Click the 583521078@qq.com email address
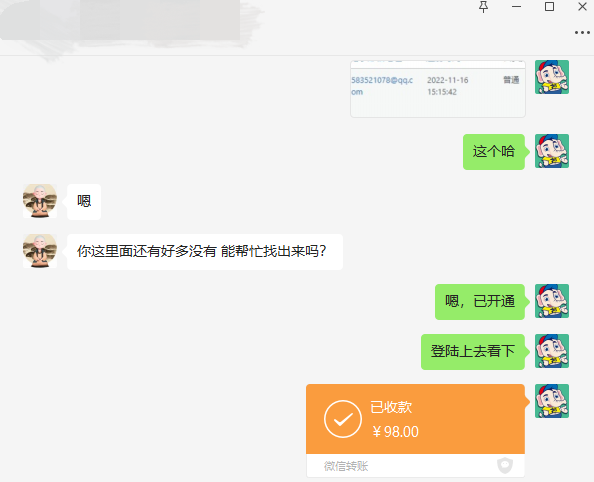 click(x=382, y=86)
